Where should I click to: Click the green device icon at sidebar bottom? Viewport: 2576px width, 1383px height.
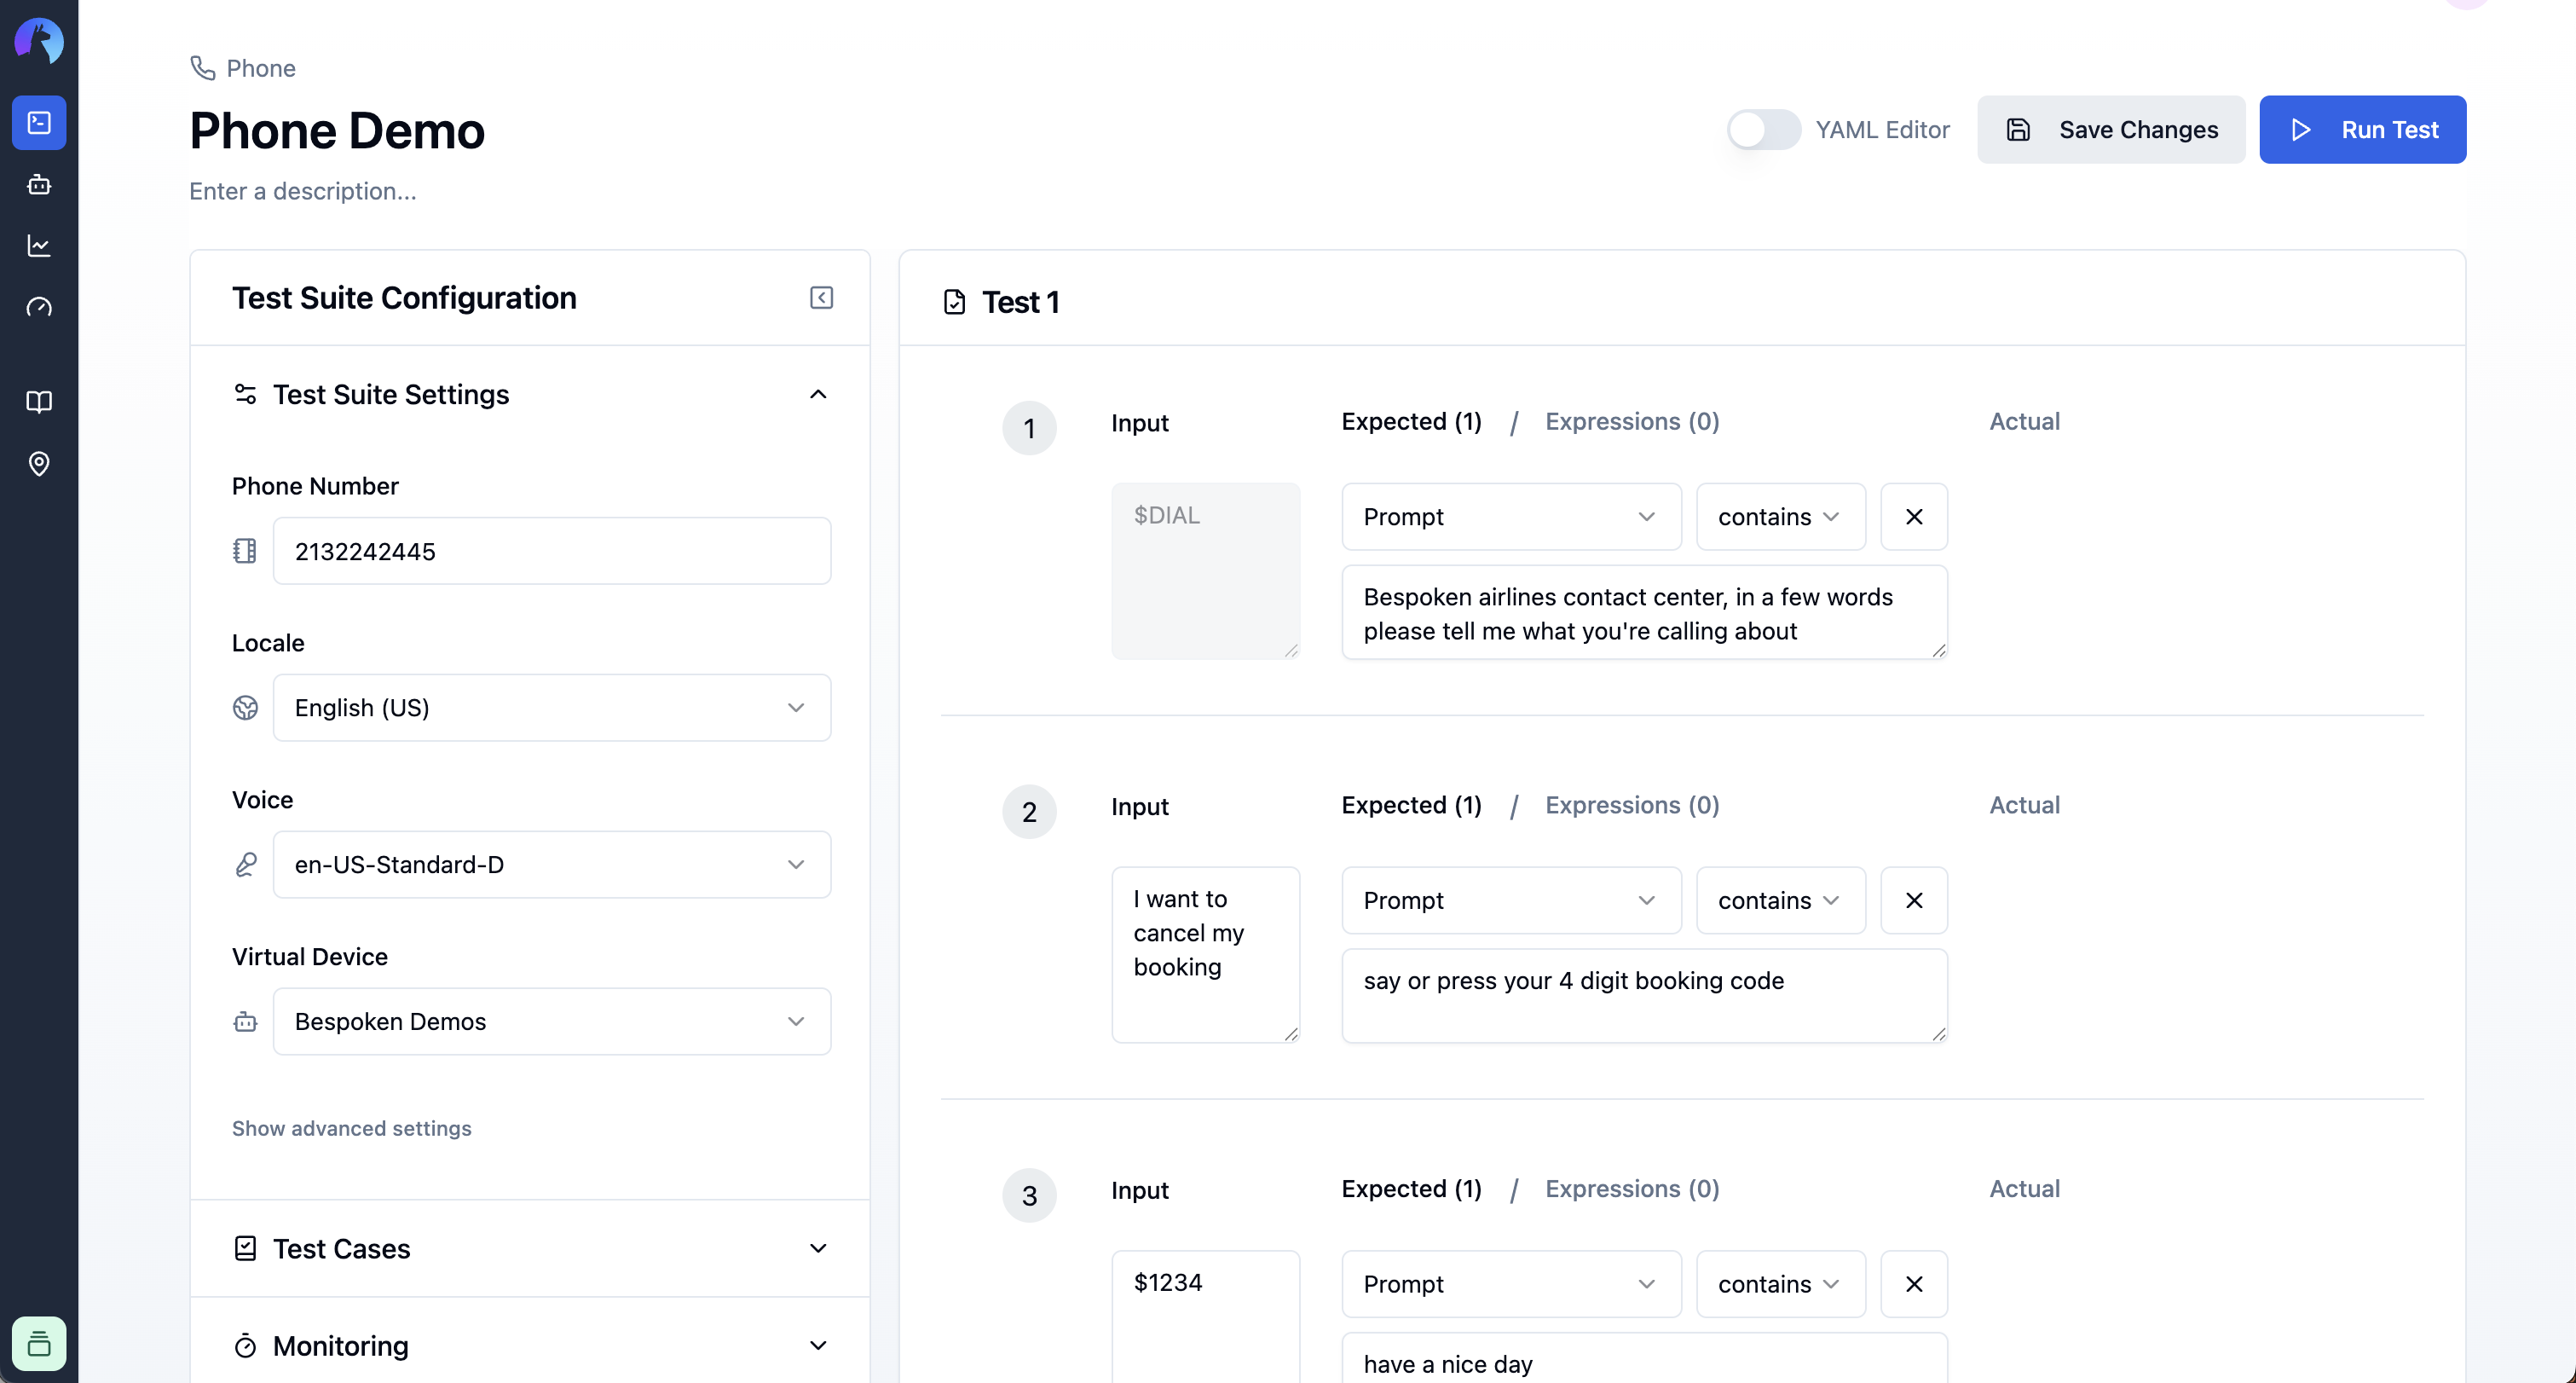38,1344
